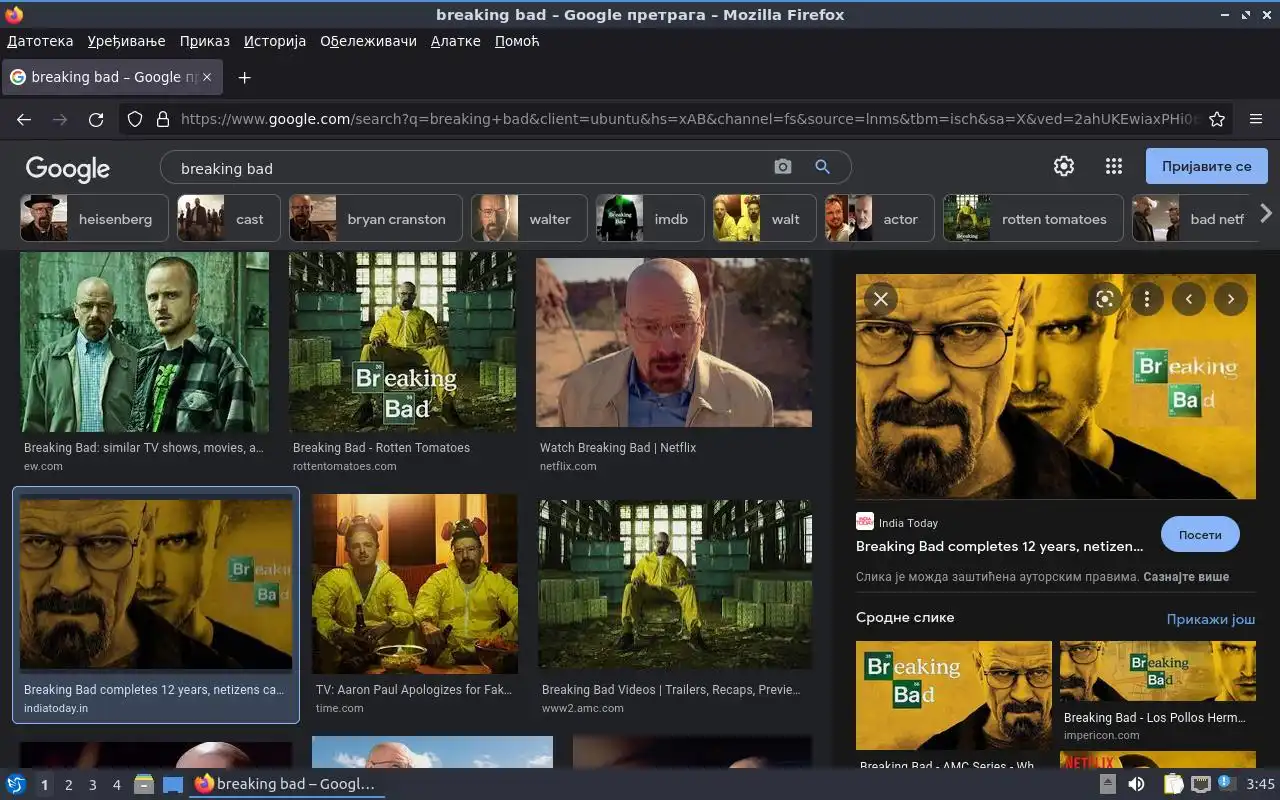This screenshot has height=800, width=1280.
Task: Switch to workspace 4 on the taskbar
Action: pyautogui.click(x=116, y=785)
